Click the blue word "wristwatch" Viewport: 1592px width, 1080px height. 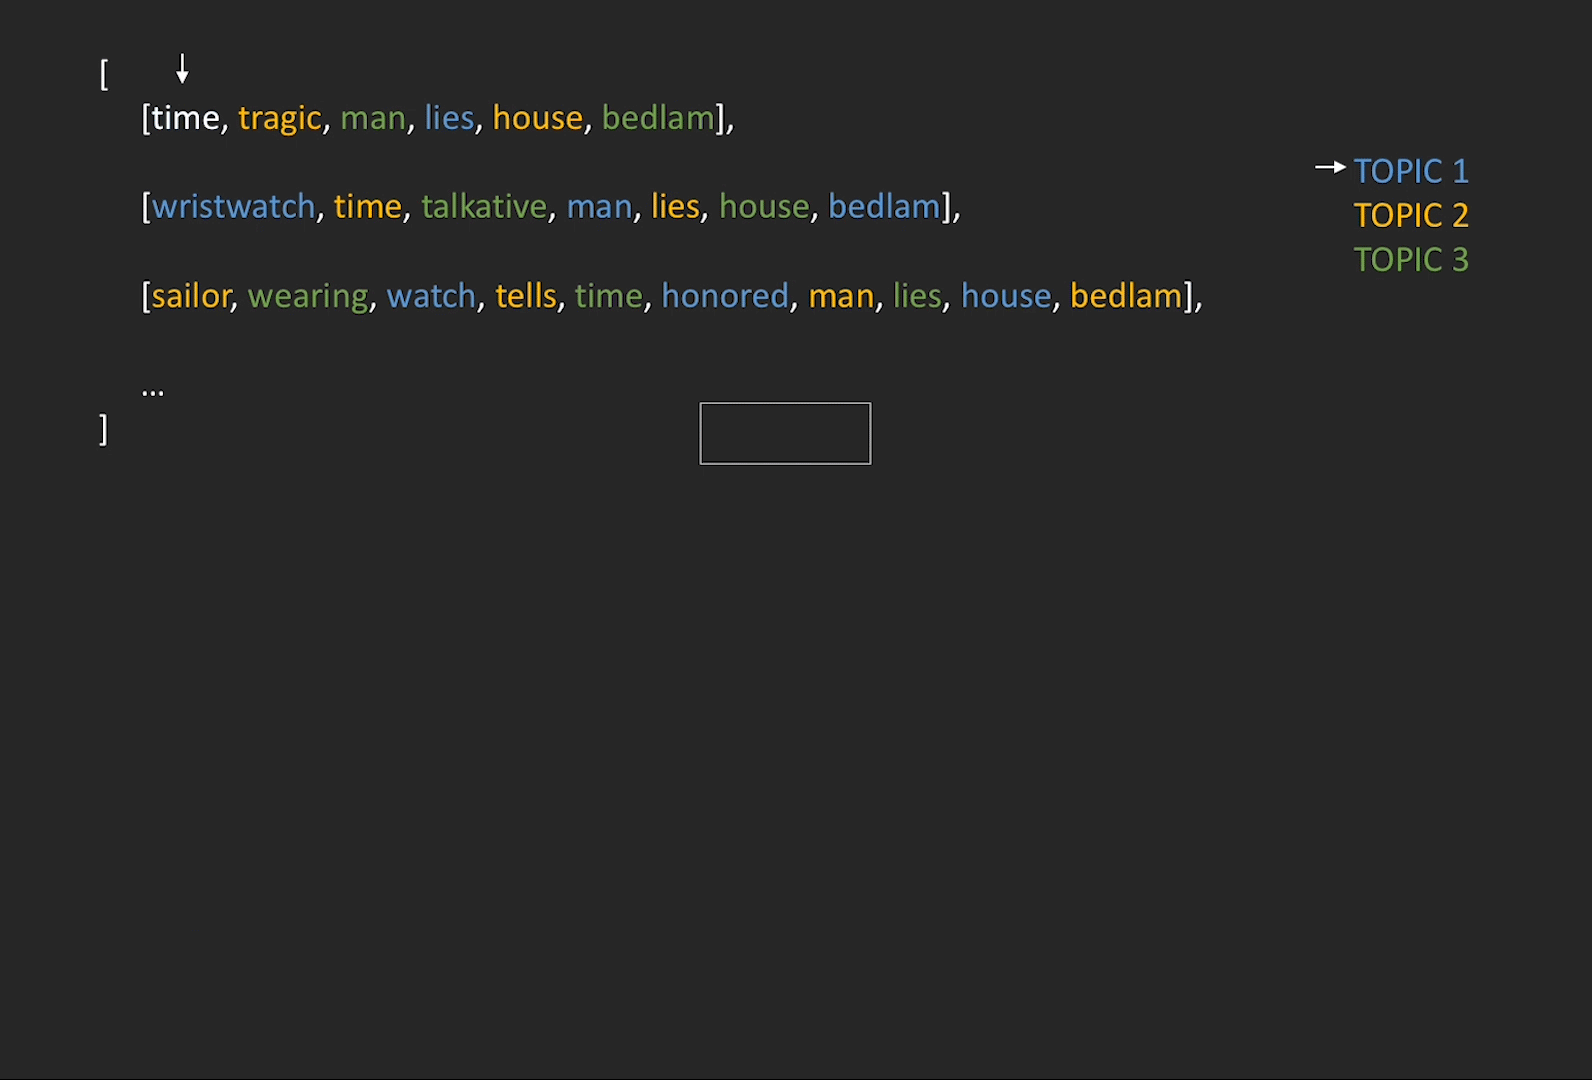pyautogui.click(x=233, y=206)
